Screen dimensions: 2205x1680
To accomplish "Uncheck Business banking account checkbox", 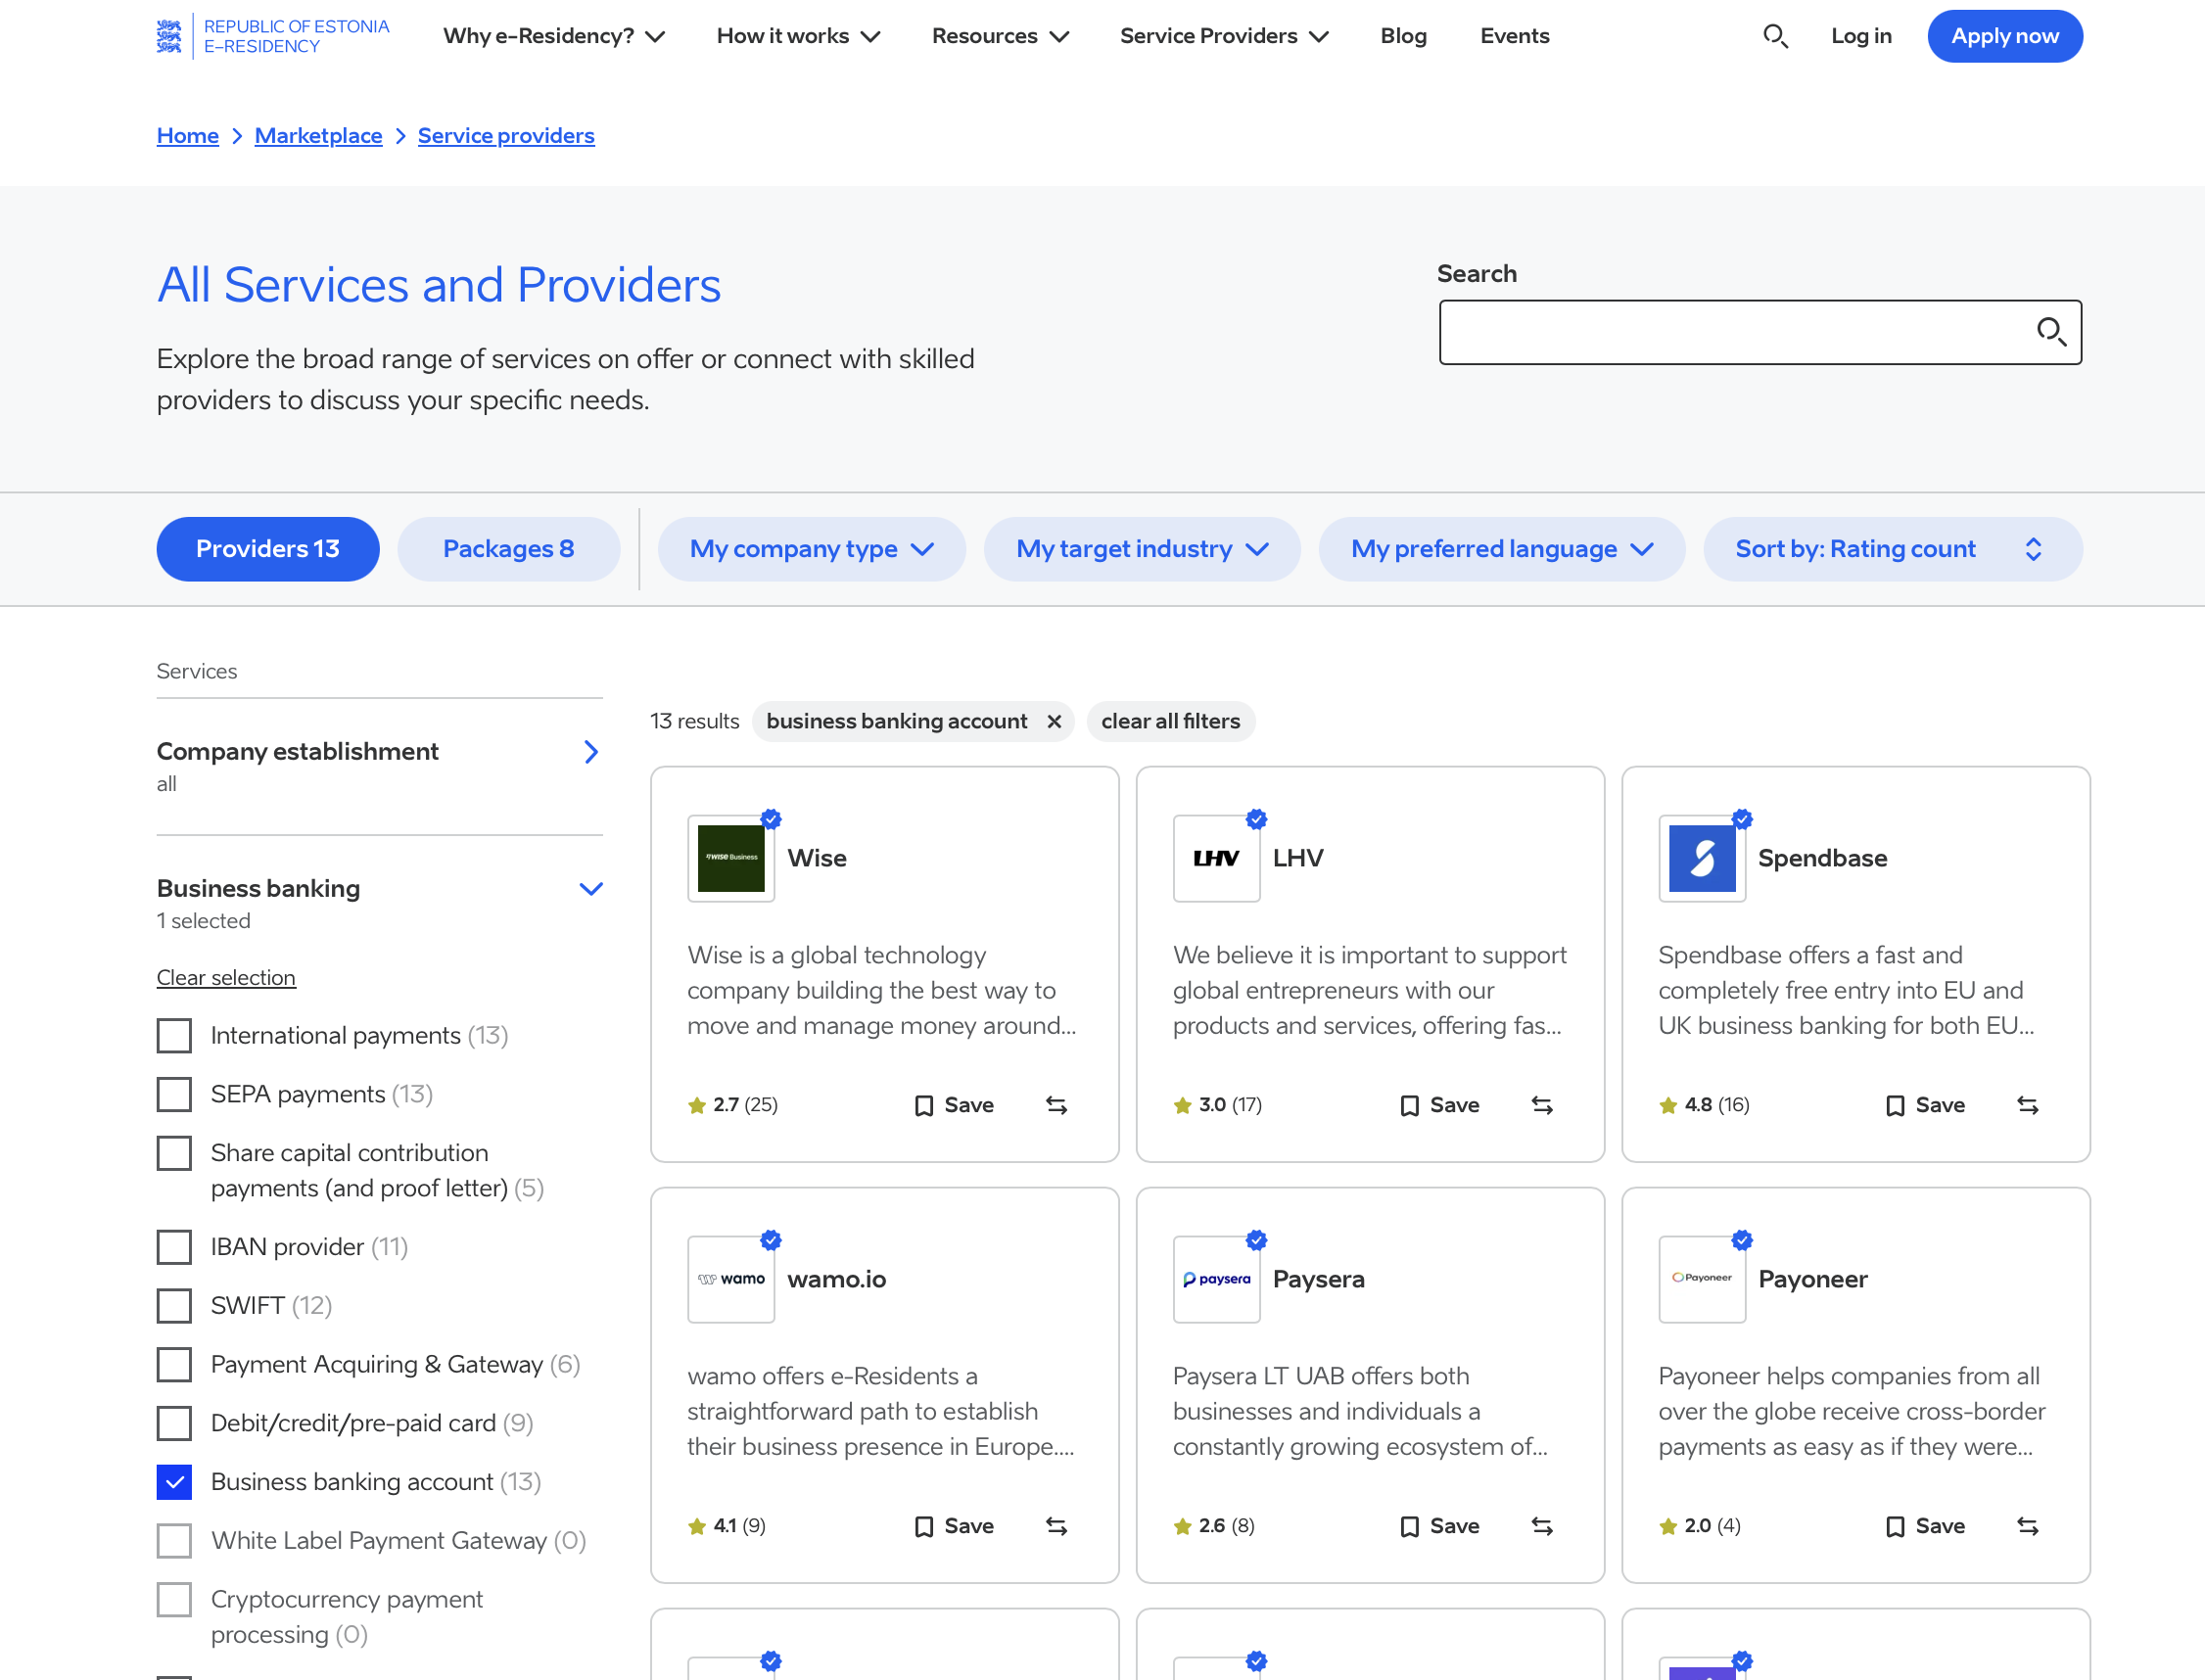I will tap(174, 1482).
